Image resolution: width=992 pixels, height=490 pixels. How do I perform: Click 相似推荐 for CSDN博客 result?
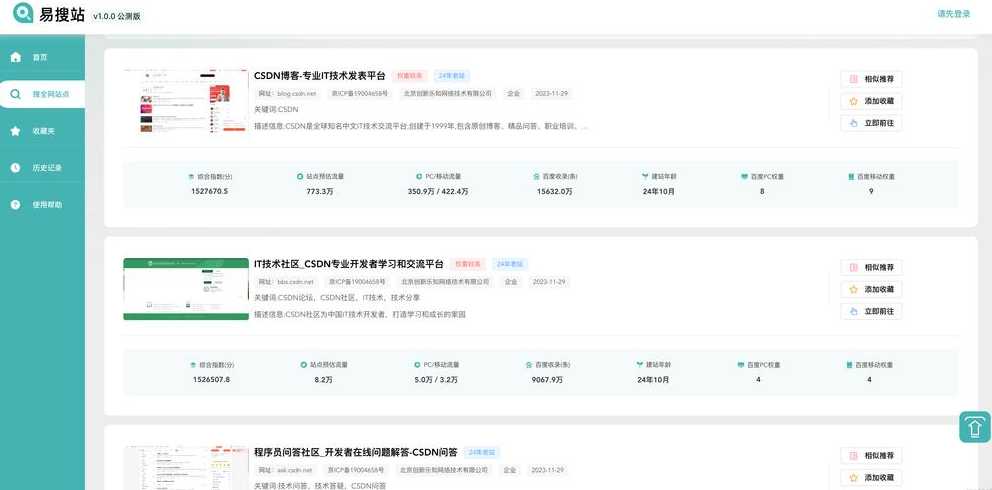pos(871,79)
